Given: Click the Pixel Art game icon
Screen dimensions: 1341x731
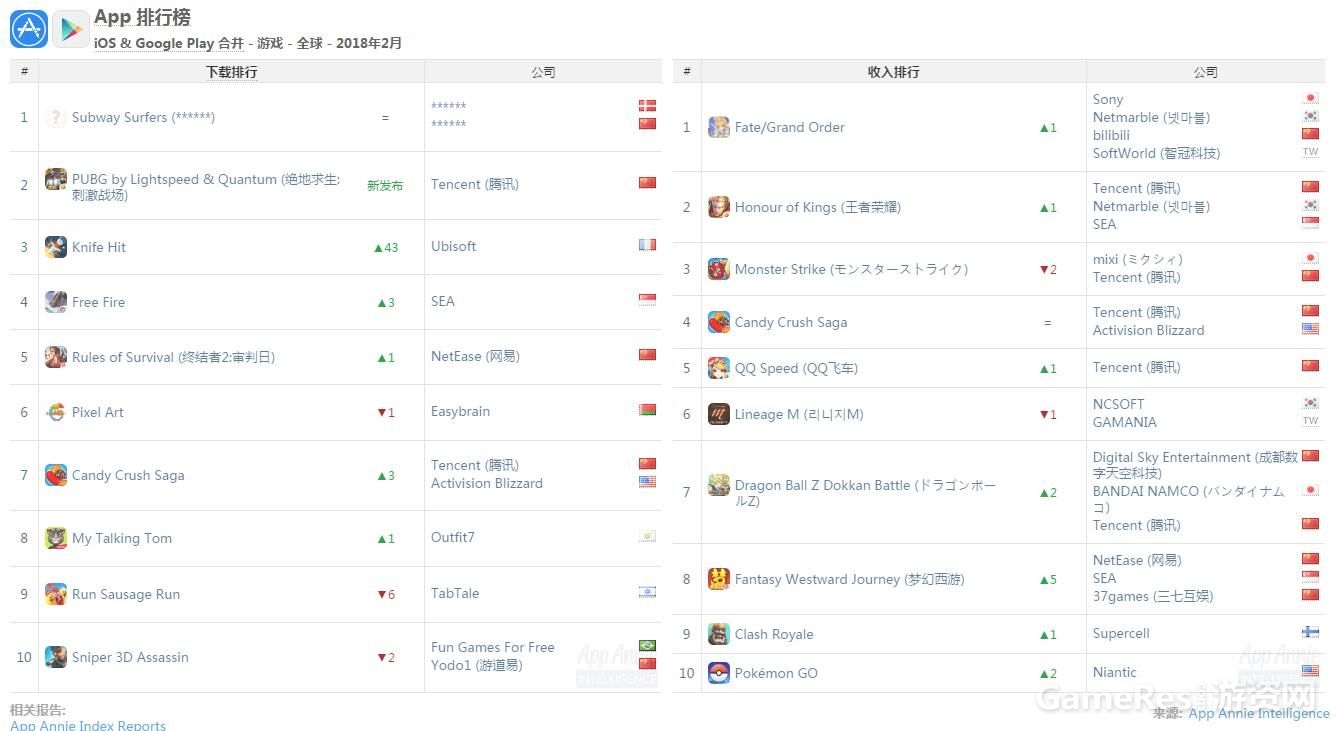Looking at the screenshot, I should point(56,412).
